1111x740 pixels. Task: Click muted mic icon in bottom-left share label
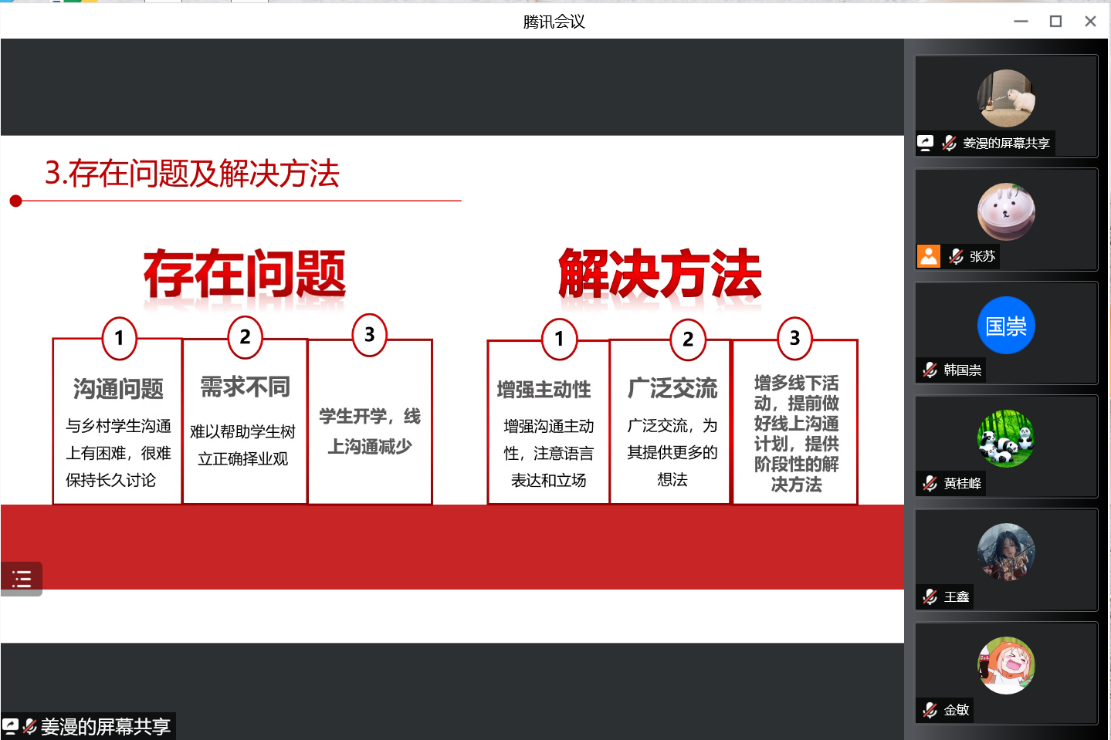30,727
